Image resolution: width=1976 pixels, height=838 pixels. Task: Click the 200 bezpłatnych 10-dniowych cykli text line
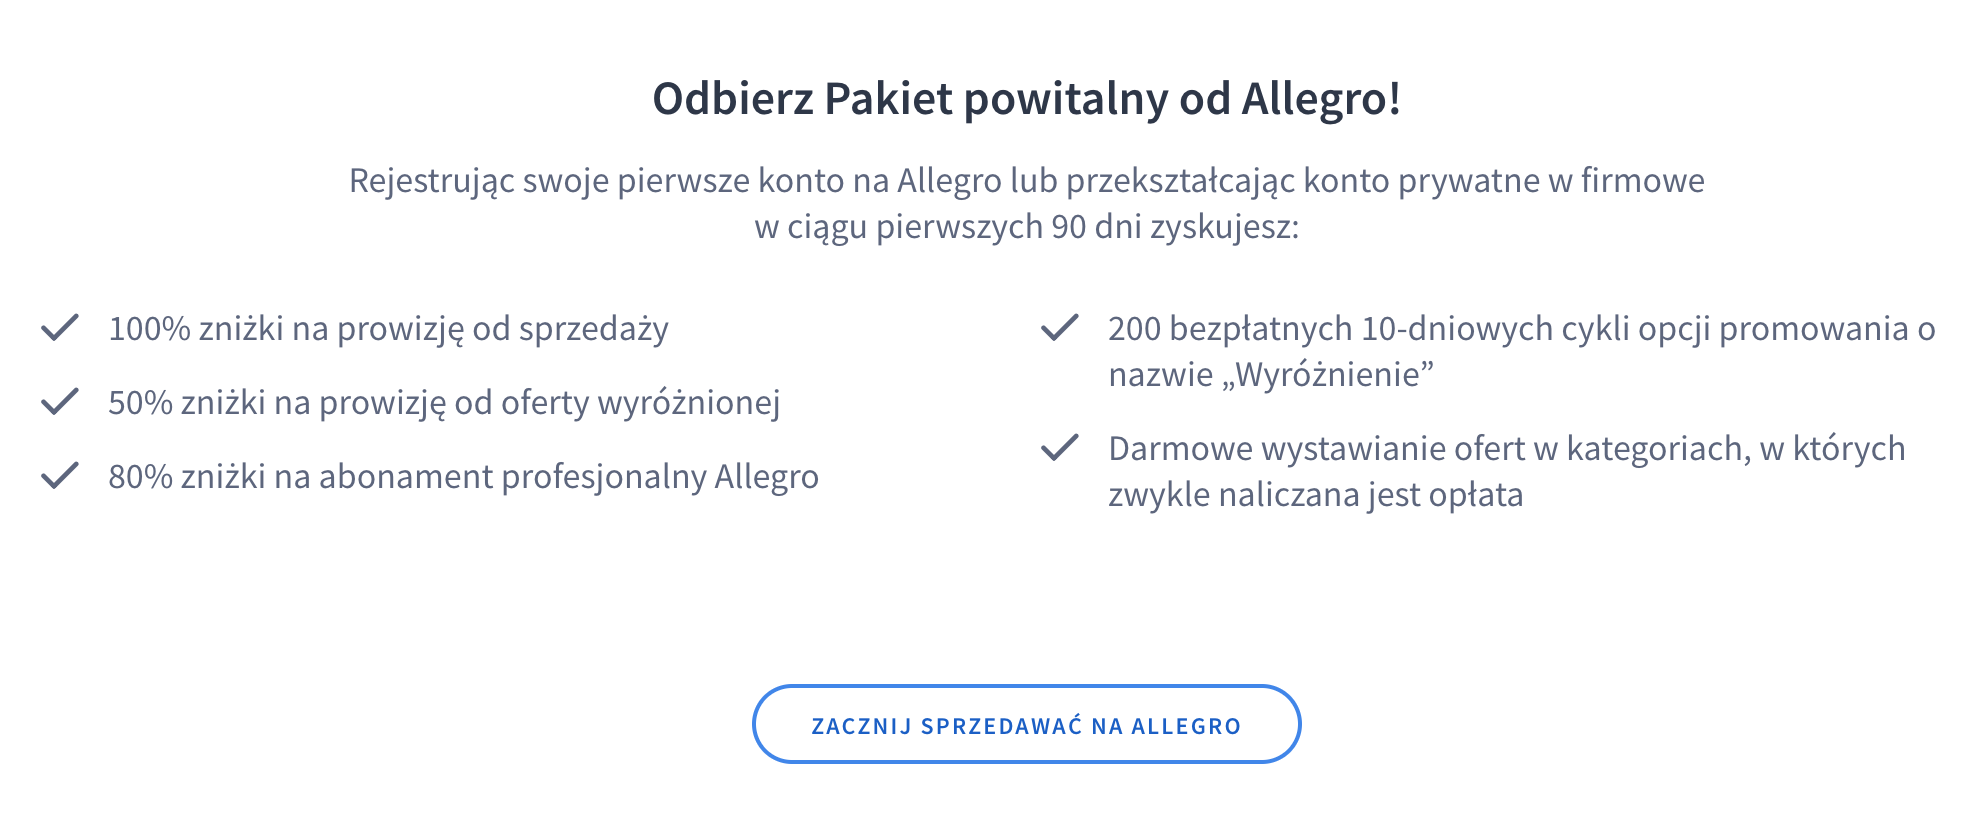click(1521, 329)
